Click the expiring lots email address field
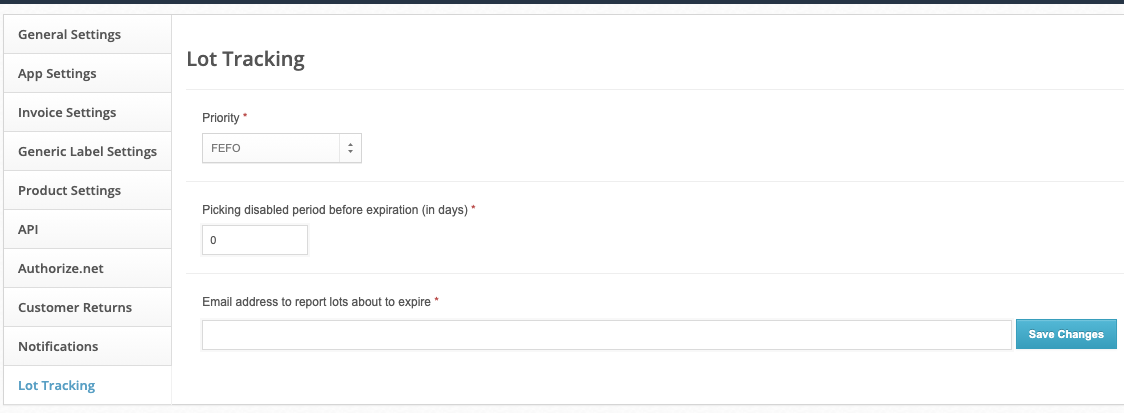 (606, 335)
